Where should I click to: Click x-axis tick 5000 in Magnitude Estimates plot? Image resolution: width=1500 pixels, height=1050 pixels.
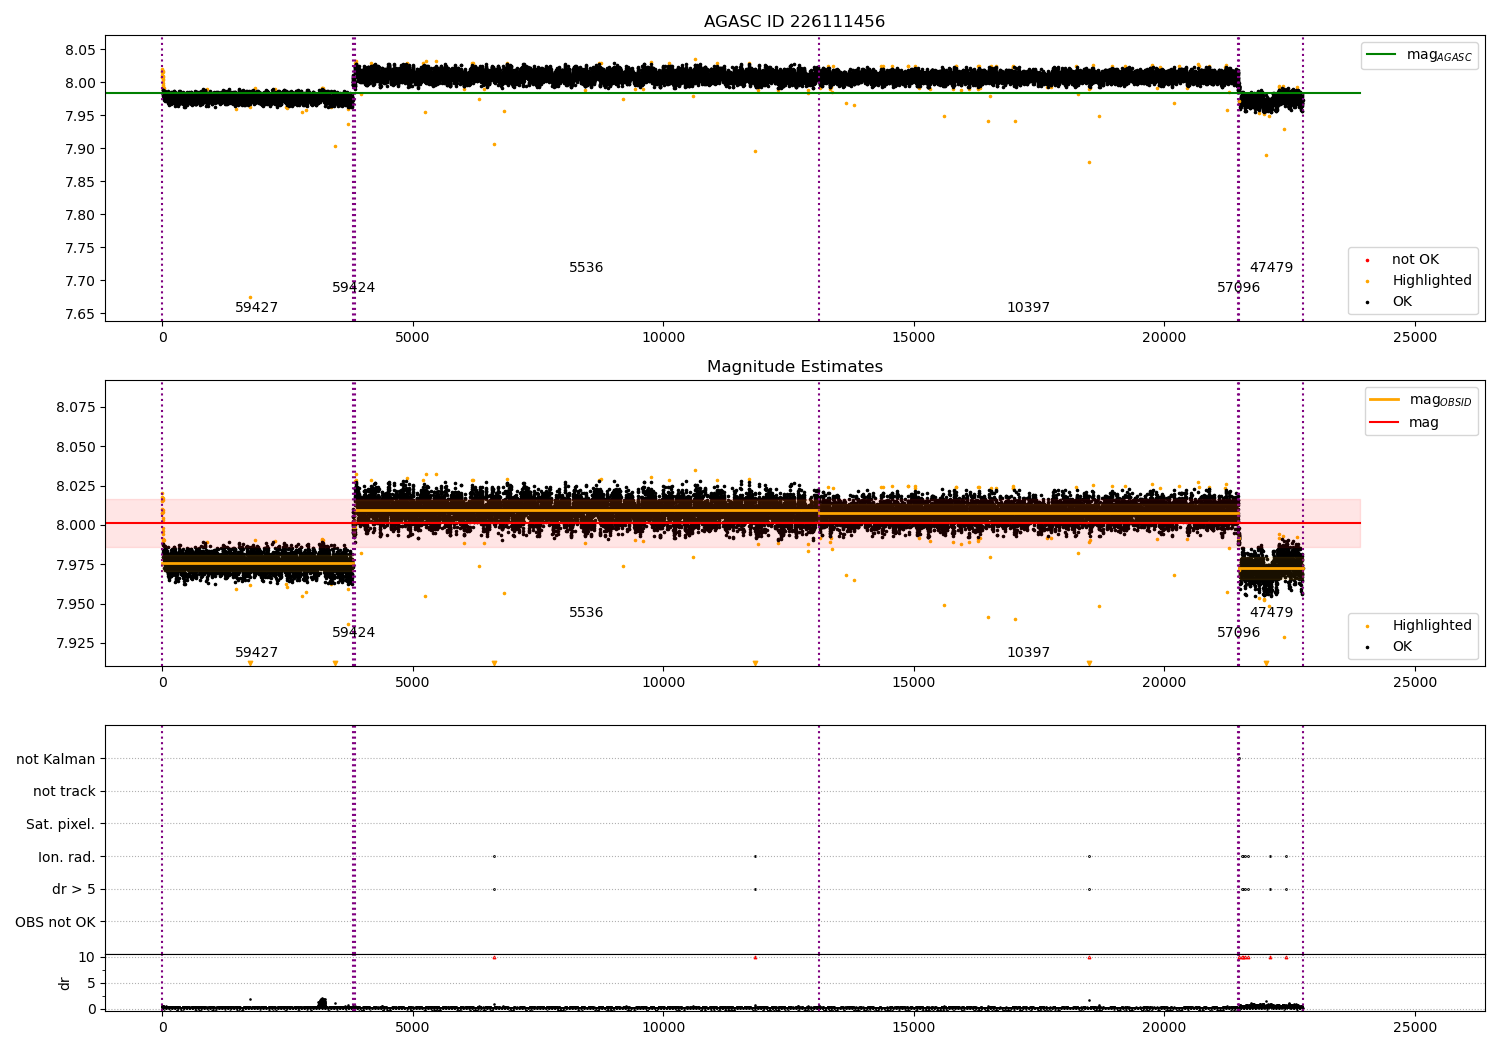(x=412, y=683)
